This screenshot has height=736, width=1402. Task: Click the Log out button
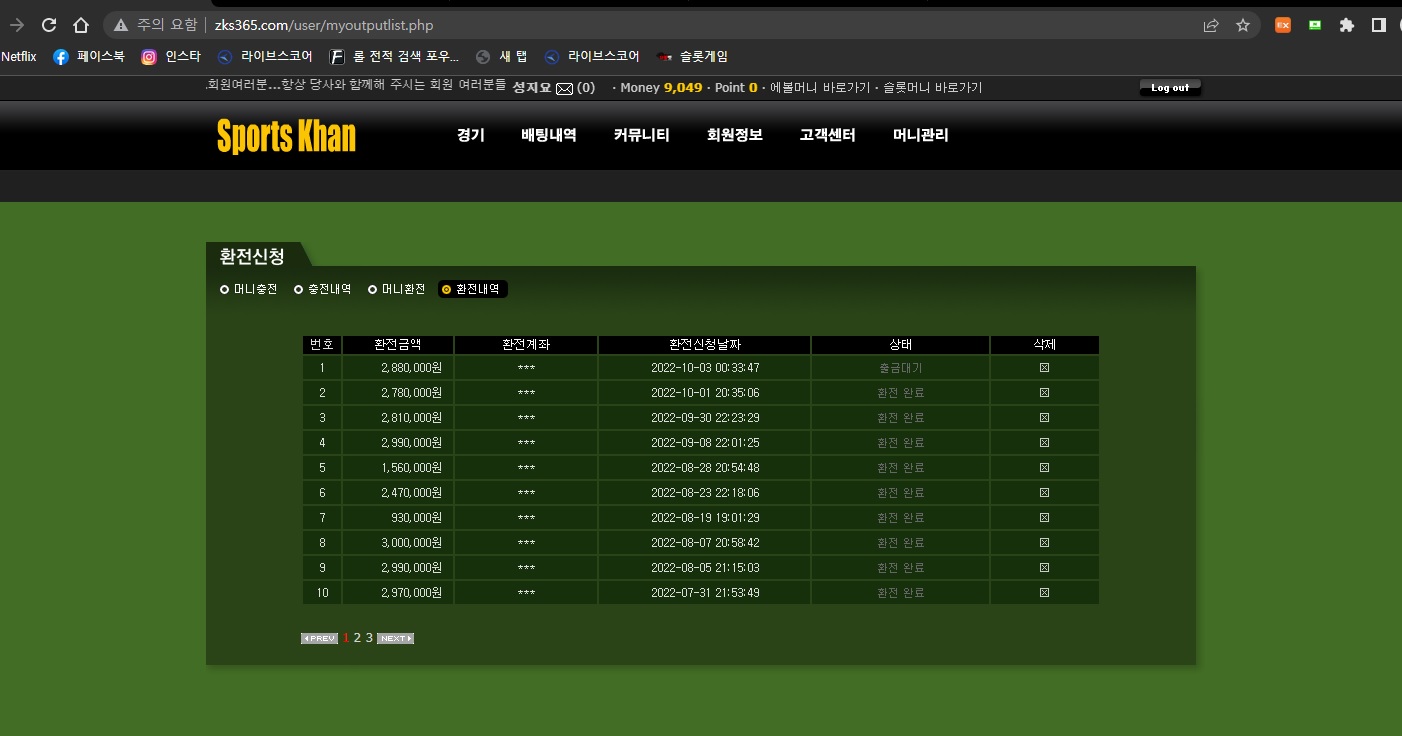pos(1170,88)
